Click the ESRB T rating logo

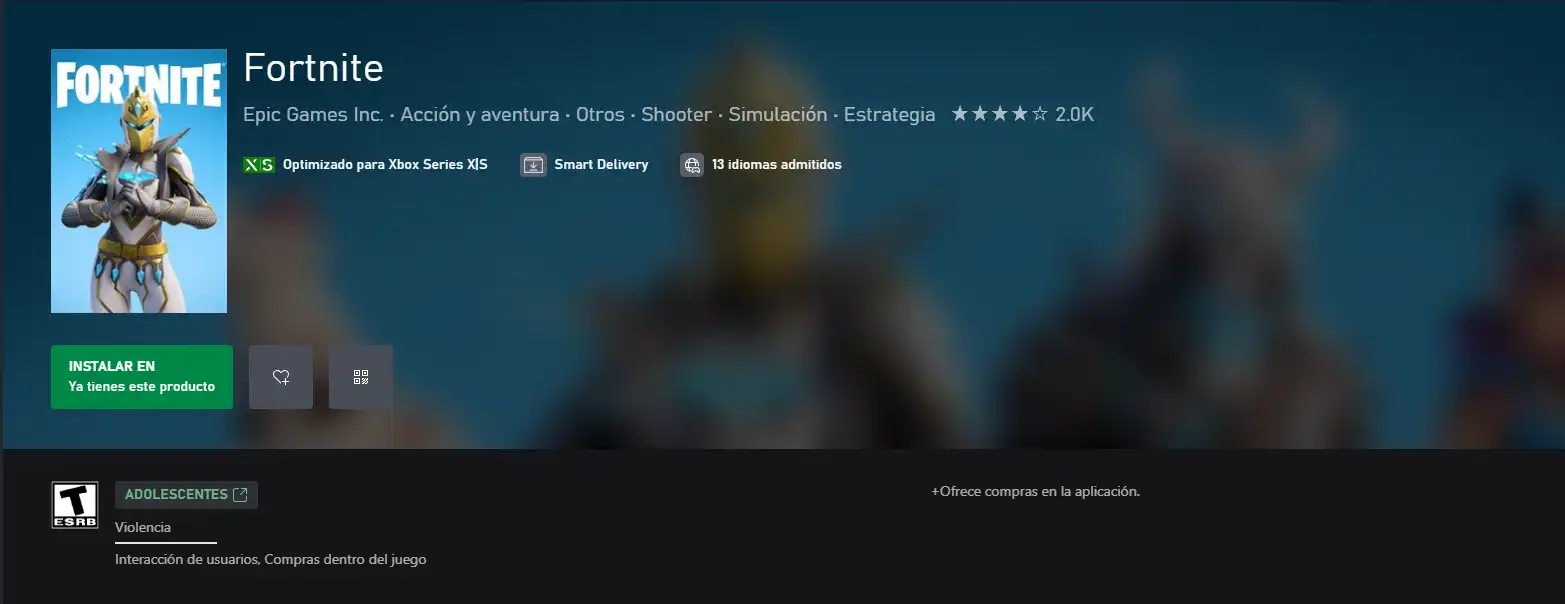75,506
